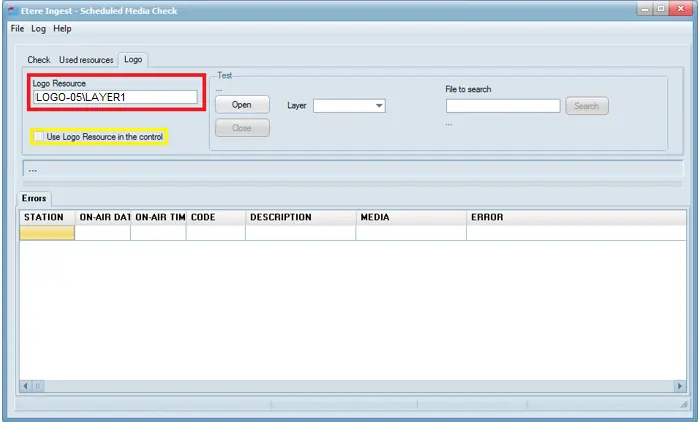
Task: Click the Logo Resource text field
Action: [115, 97]
